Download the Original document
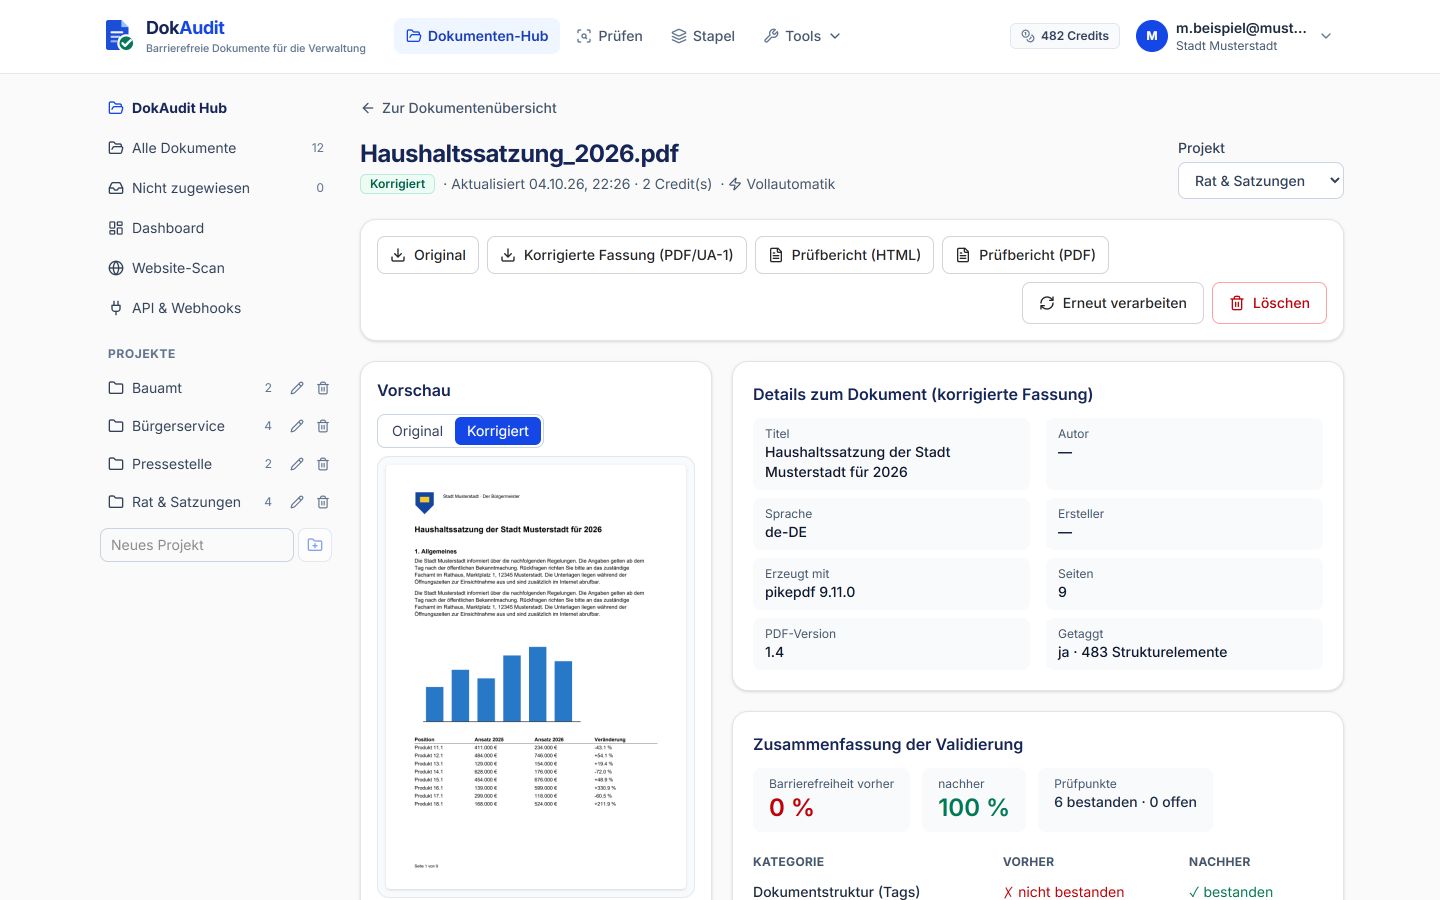This screenshot has height=900, width=1440. coord(428,255)
